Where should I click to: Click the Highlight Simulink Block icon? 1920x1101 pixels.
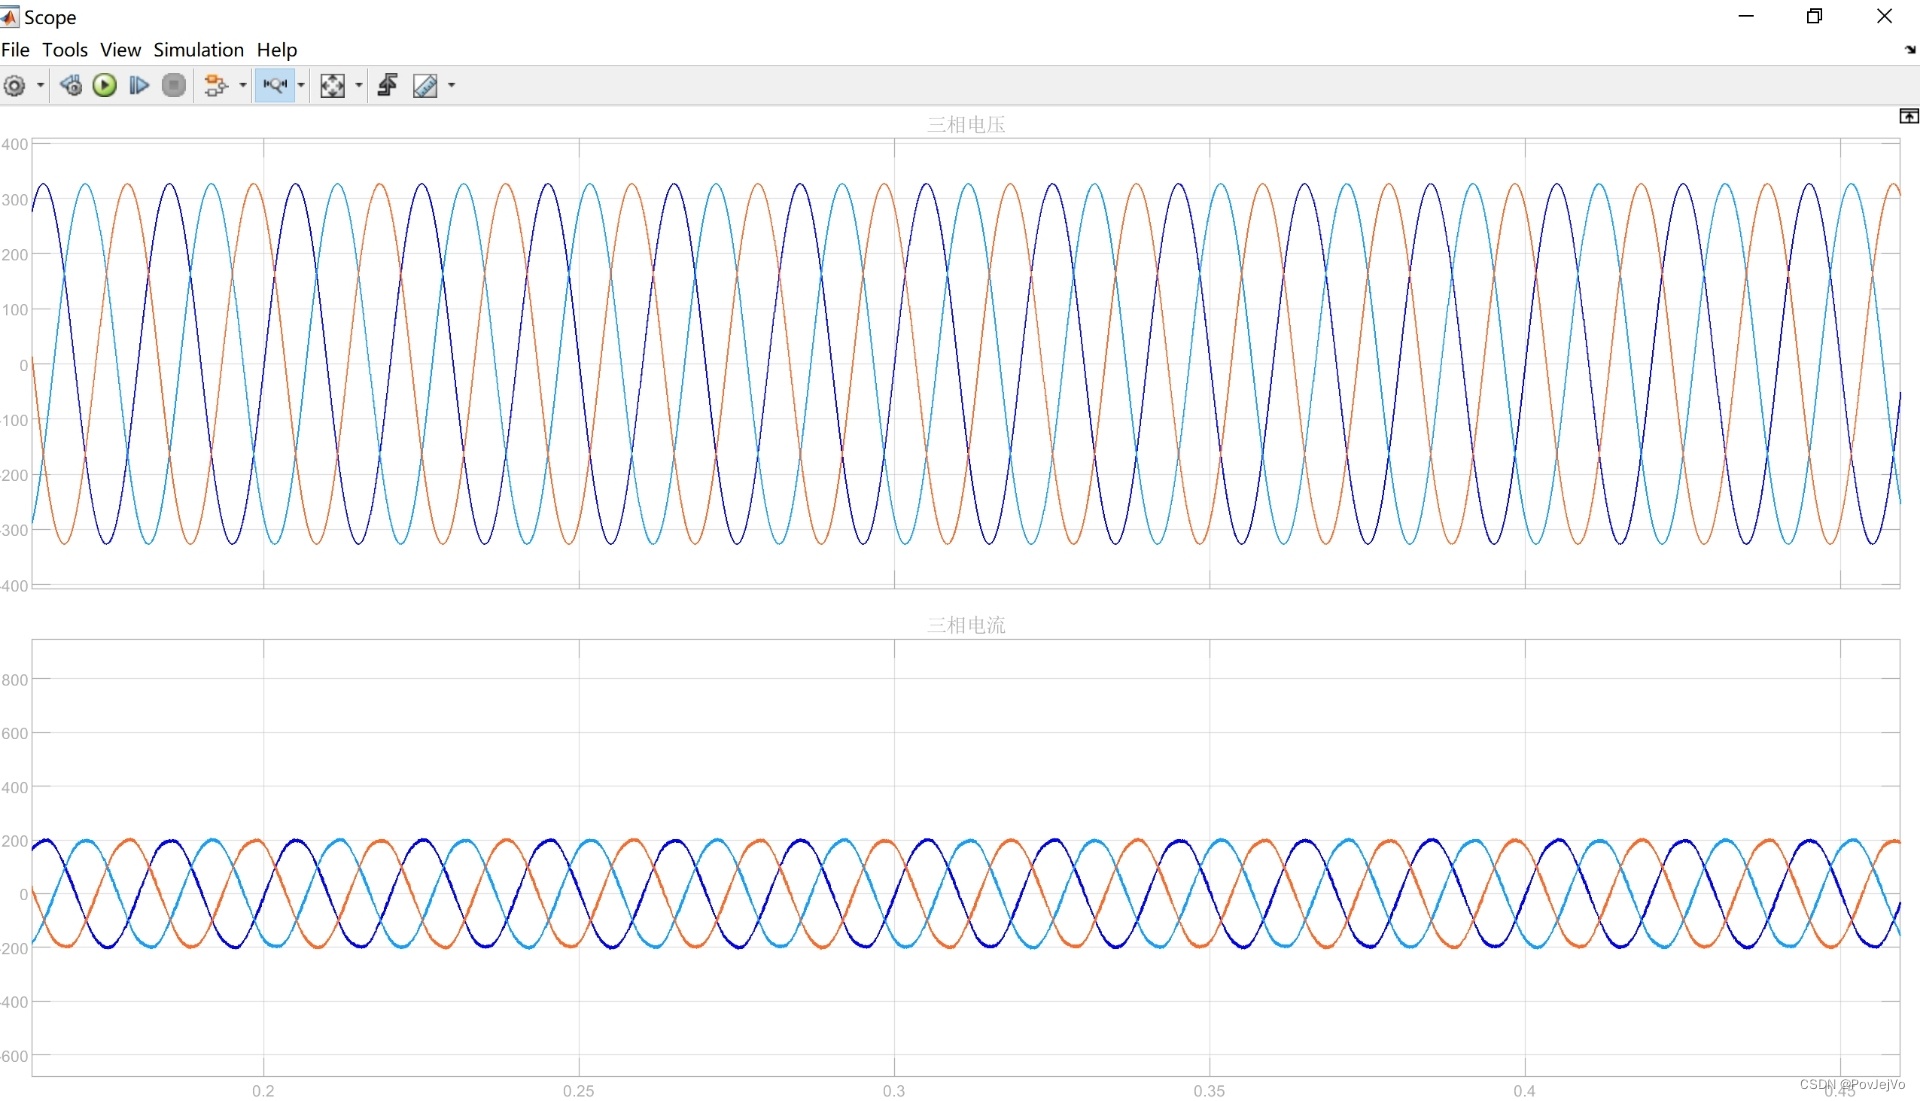click(x=215, y=86)
